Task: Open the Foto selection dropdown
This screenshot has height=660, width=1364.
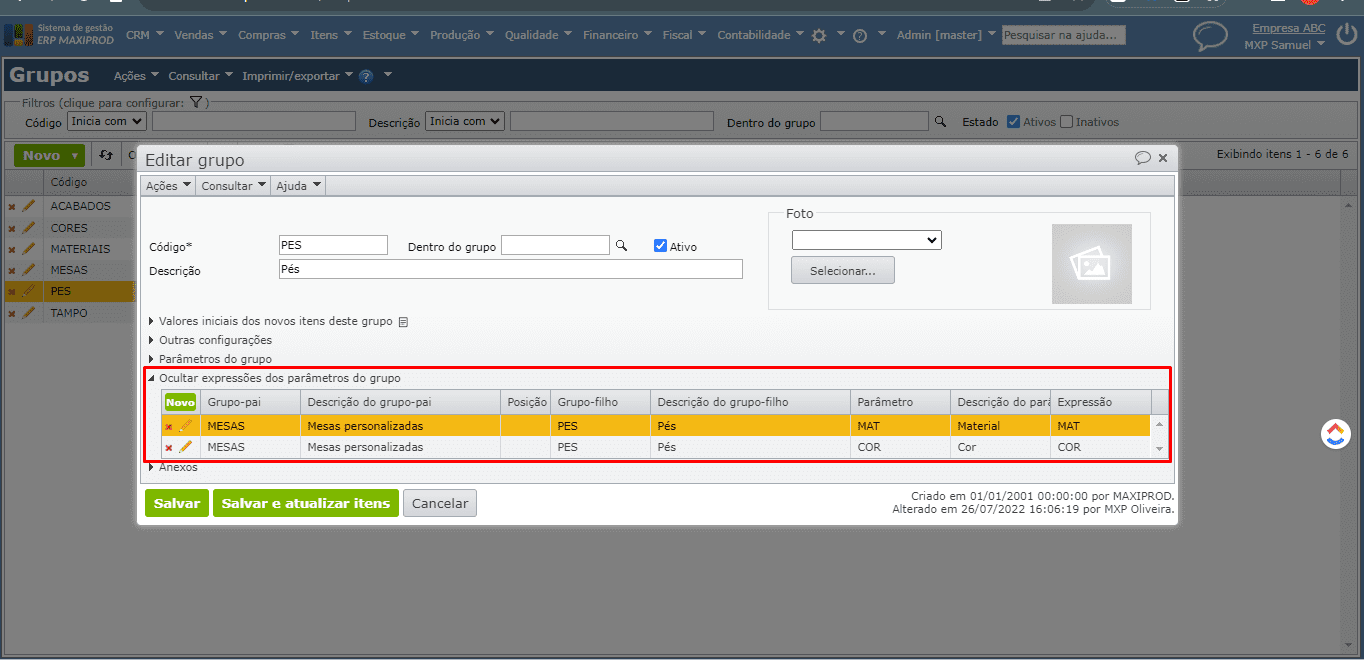Action: pyautogui.click(x=867, y=240)
